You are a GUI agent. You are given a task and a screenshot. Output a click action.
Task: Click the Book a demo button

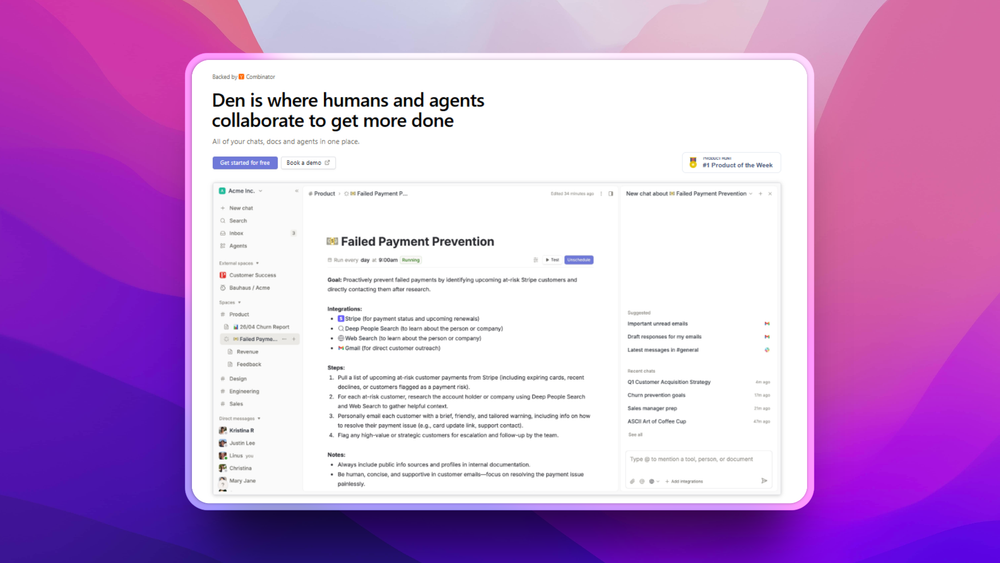click(x=308, y=163)
